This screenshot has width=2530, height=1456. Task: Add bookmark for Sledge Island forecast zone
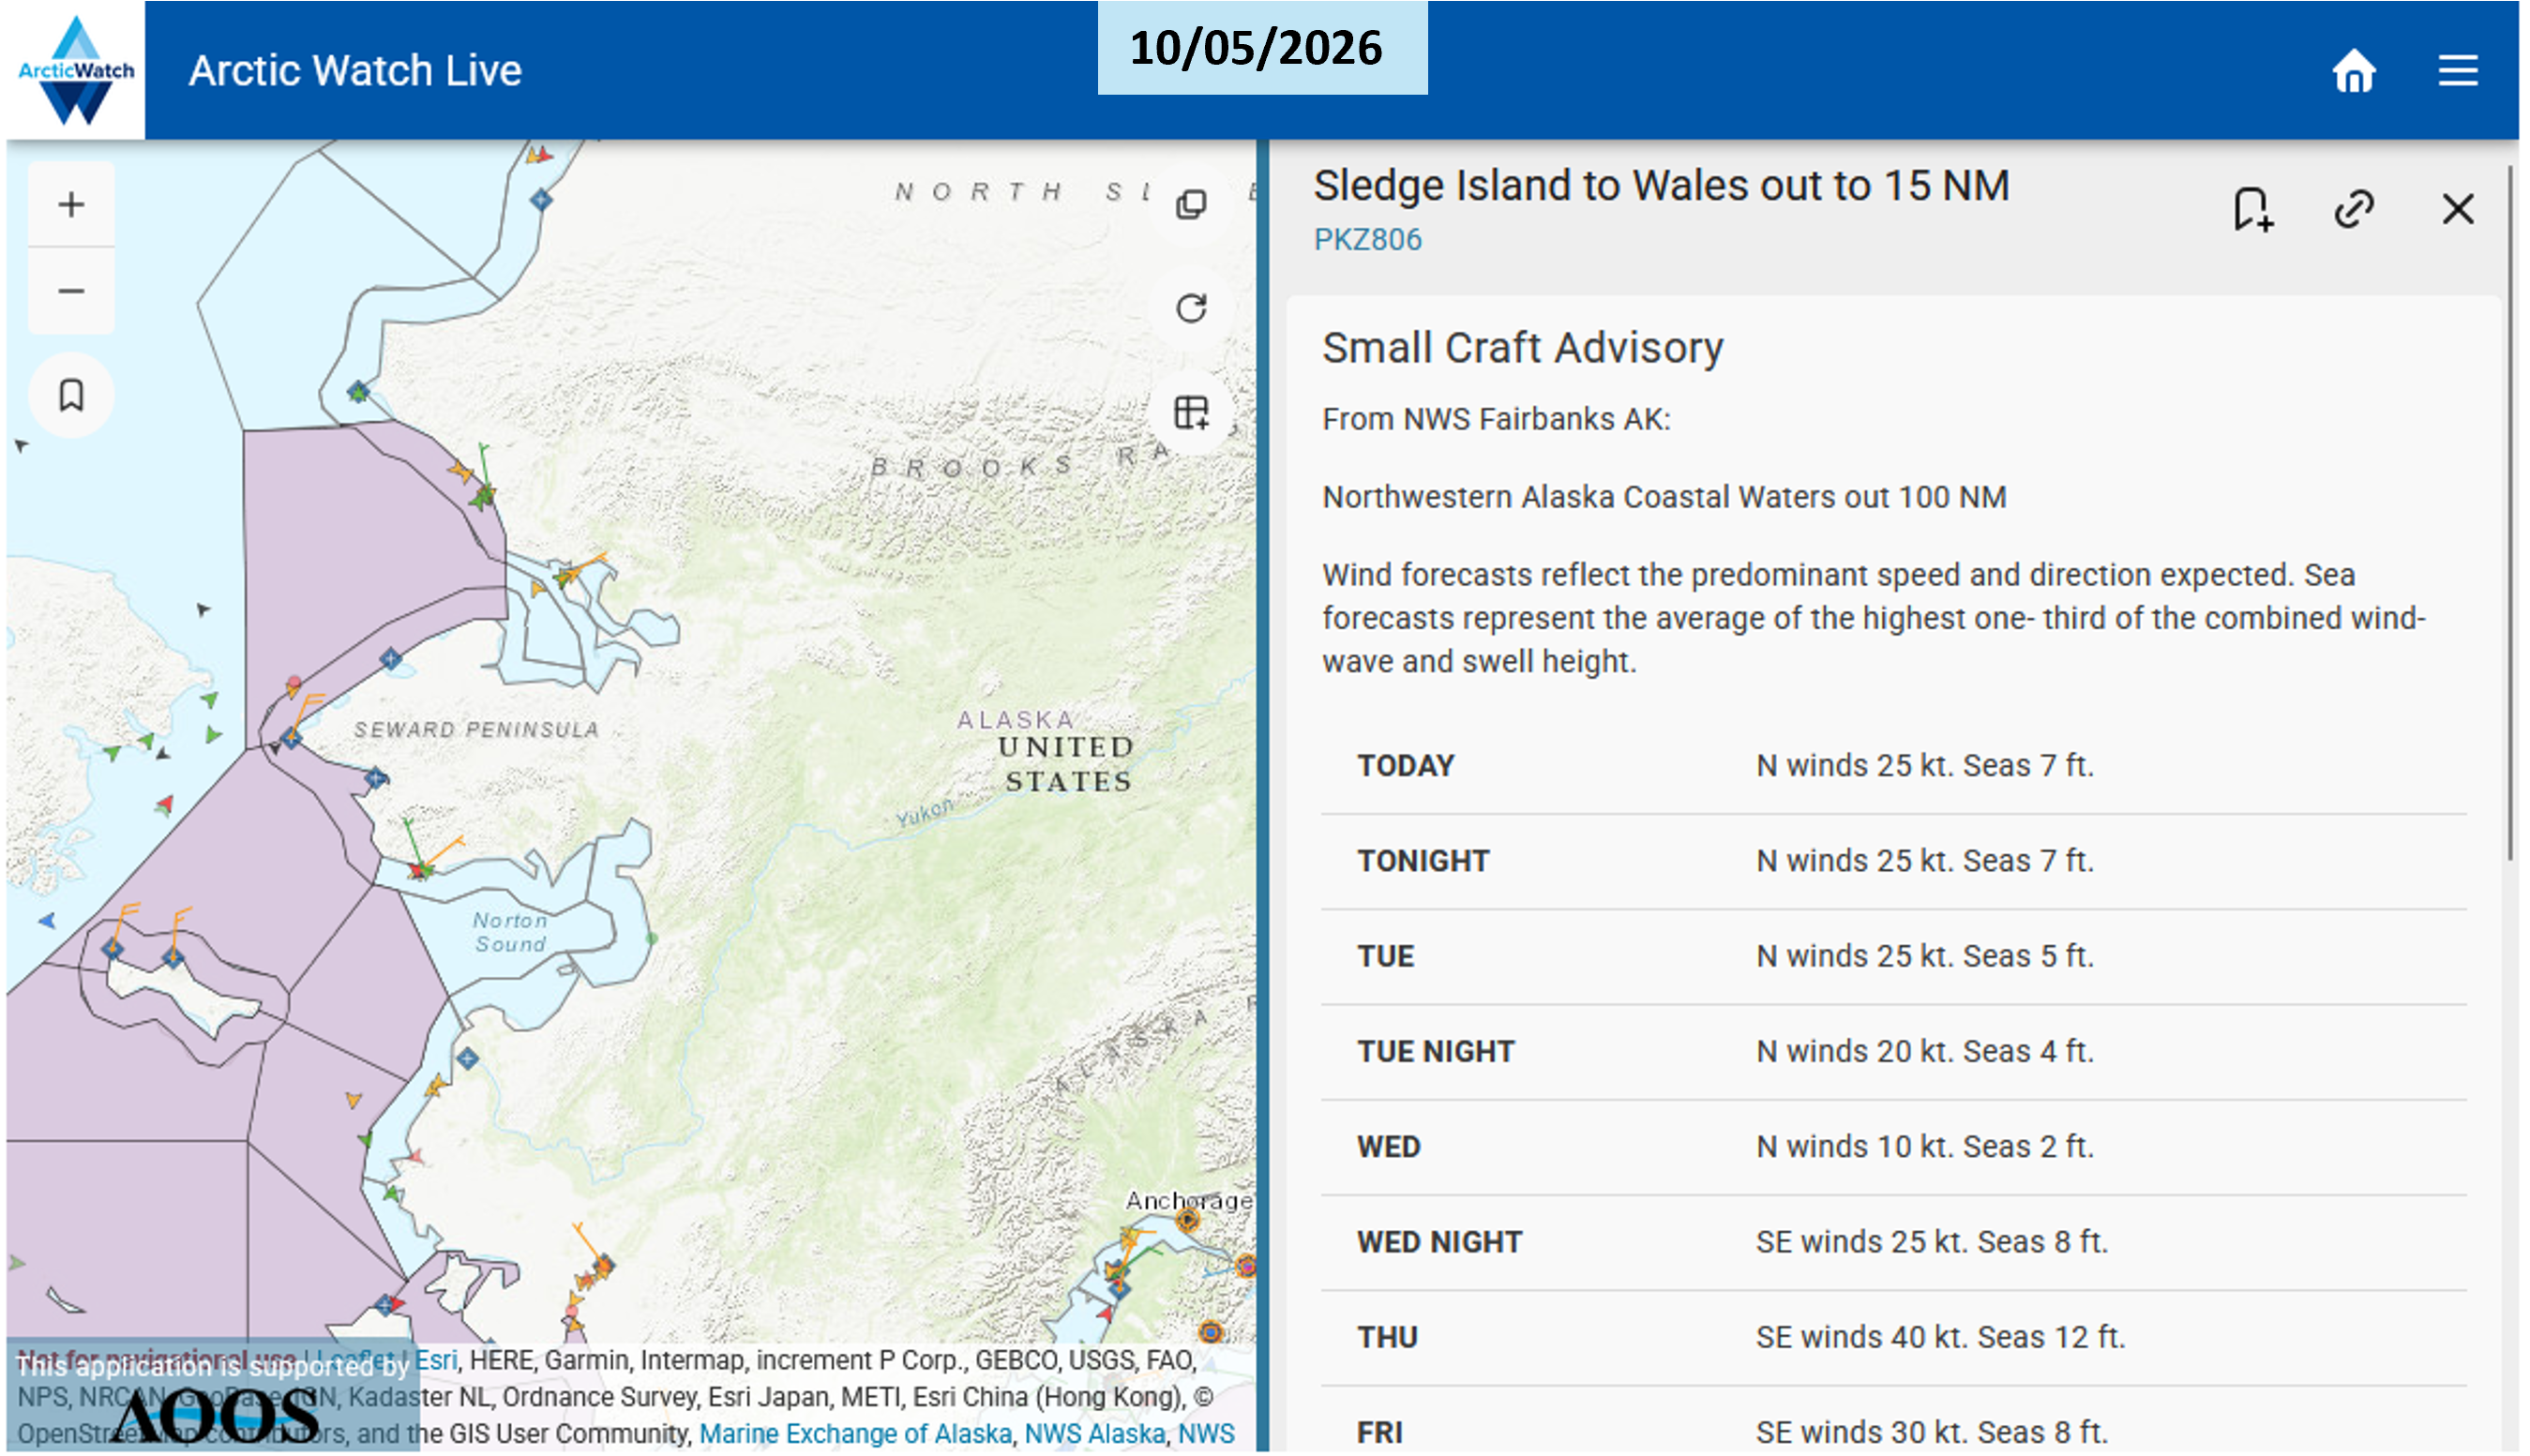click(x=2253, y=210)
